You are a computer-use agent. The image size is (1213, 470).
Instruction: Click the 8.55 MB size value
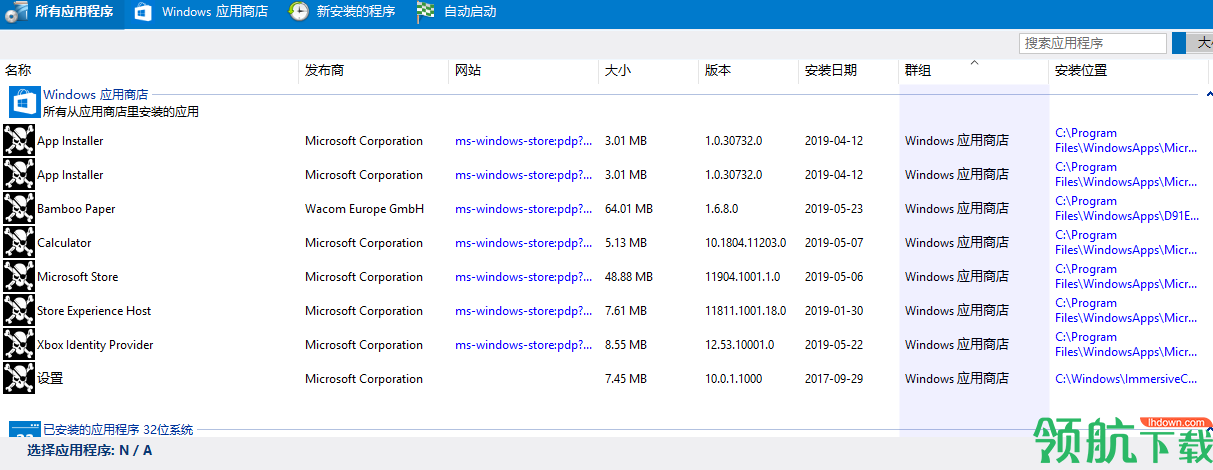pos(626,345)
